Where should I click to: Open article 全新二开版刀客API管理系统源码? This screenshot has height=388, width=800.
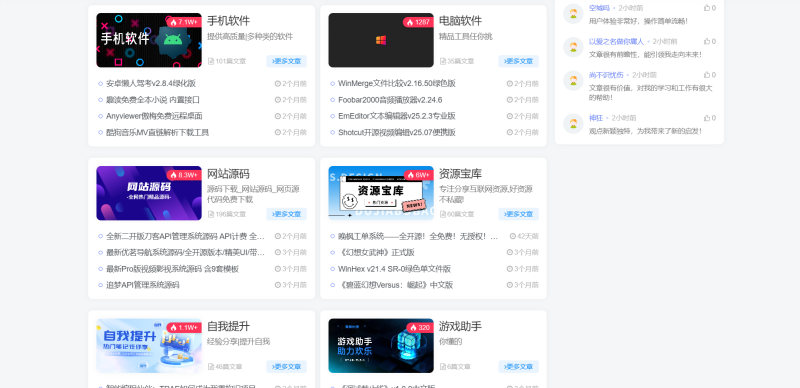(x=186, y=236)
